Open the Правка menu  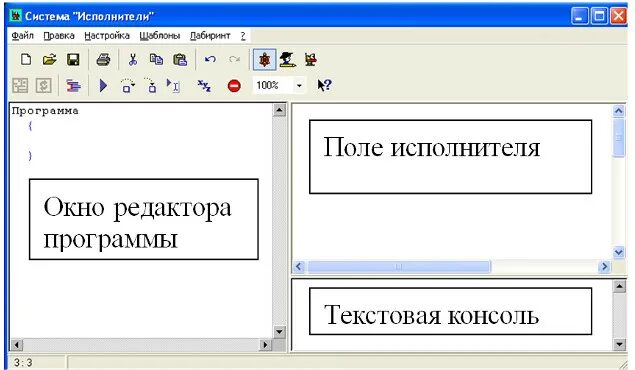coord(59,36)
